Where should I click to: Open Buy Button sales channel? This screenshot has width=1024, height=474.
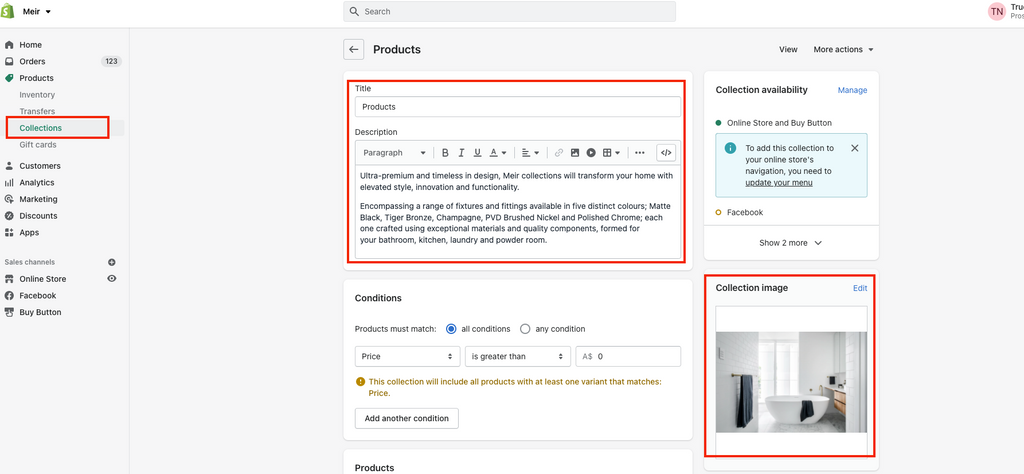click(40, 313)
